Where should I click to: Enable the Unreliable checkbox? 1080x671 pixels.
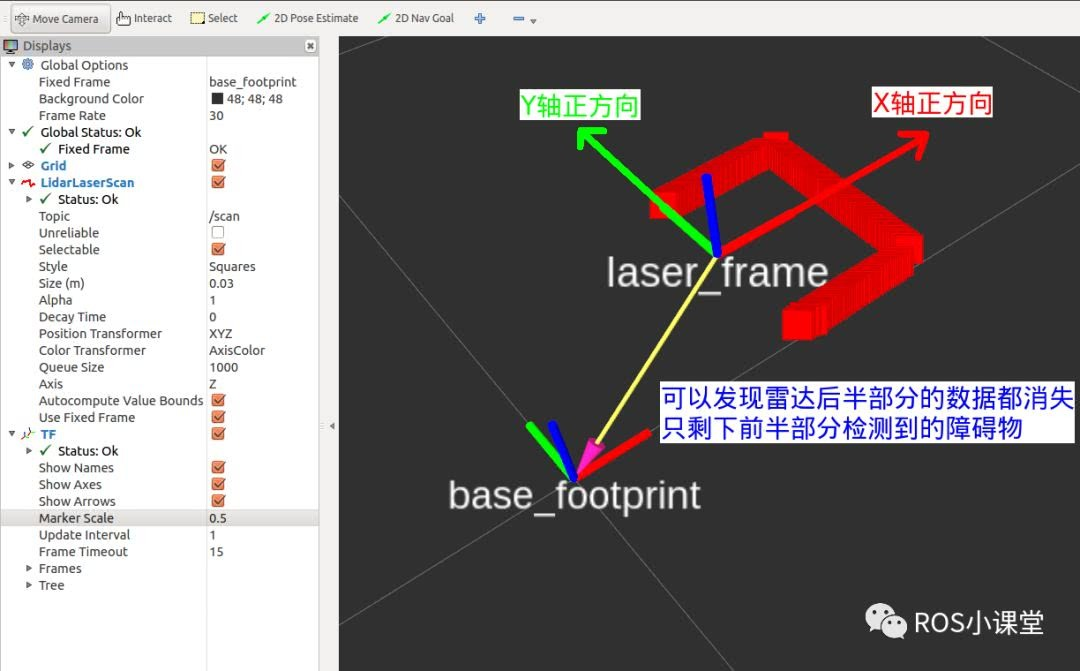point(218,232)
